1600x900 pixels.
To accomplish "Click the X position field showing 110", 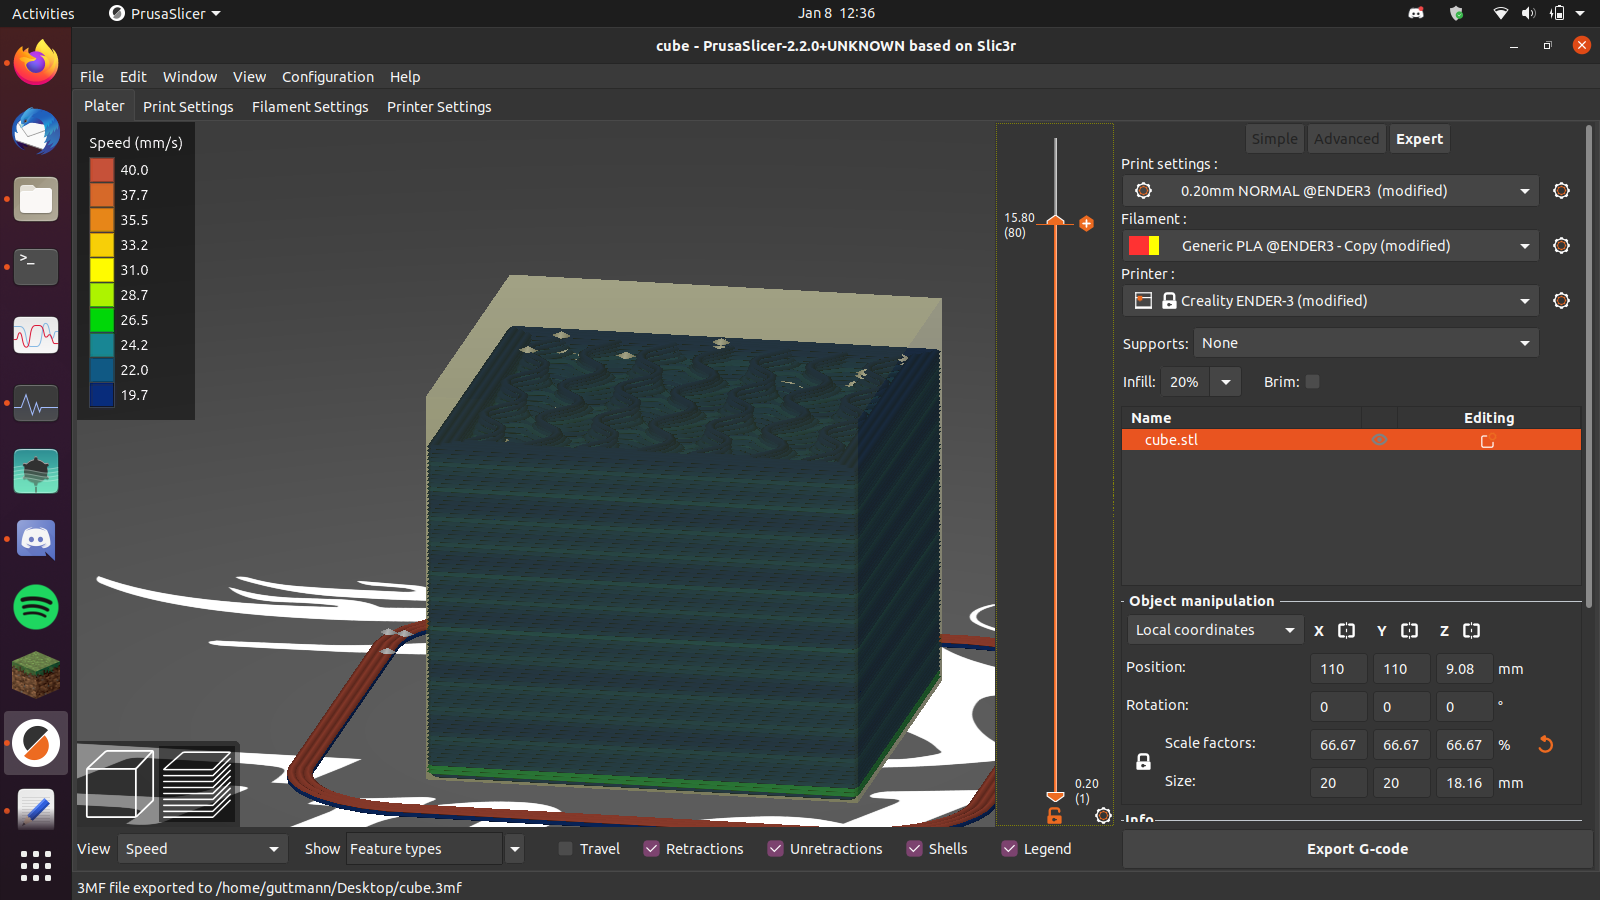I will click(1338, 669).
